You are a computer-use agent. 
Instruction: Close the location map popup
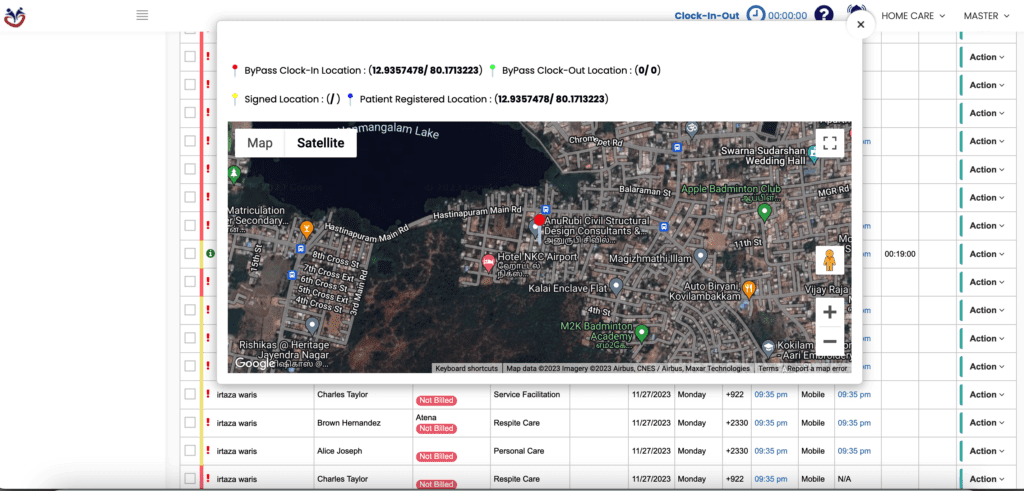click(860, 24)
